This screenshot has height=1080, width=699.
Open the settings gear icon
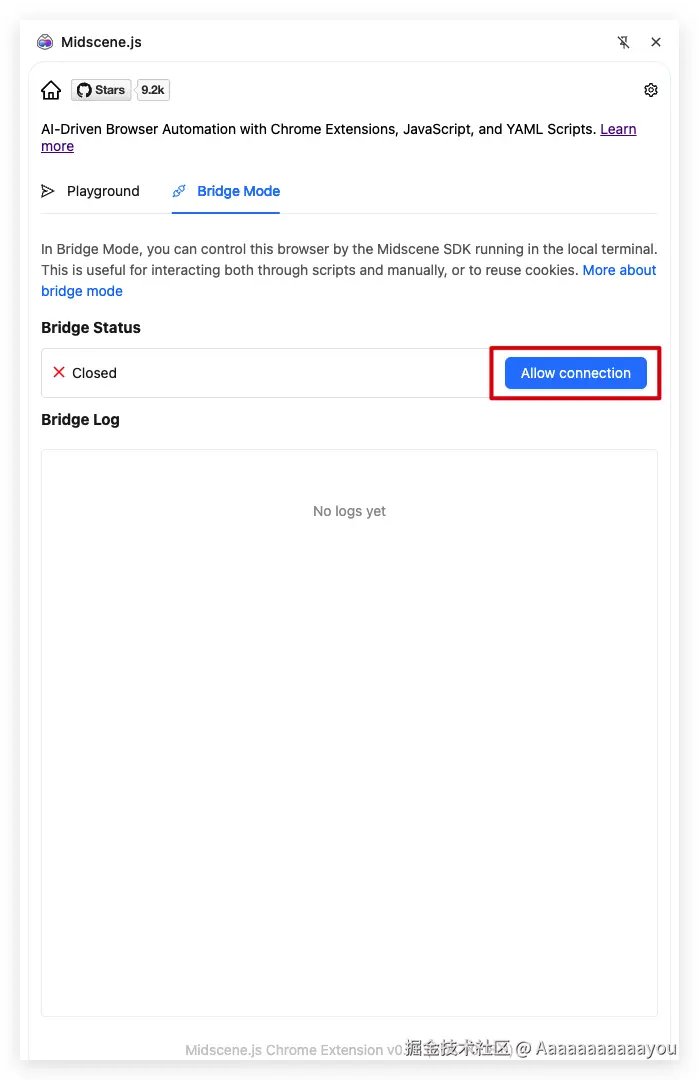pyautogui.click(x=651, y=90)
